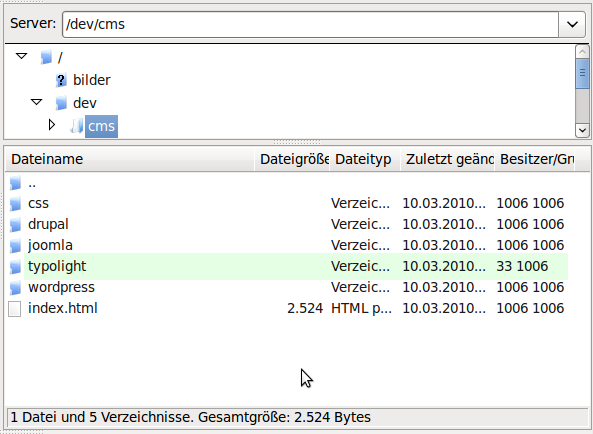Screen dimensions: 593x434
Task: Select the bilder tree entry
Action: 92,80
